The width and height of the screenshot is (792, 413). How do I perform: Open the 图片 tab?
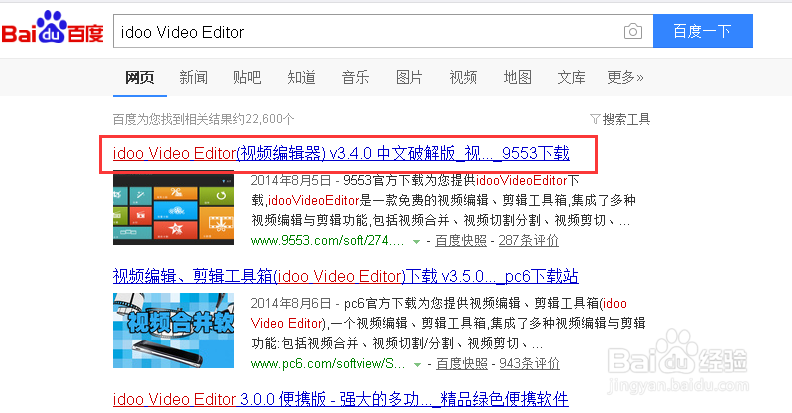click(x=409, y=77)
